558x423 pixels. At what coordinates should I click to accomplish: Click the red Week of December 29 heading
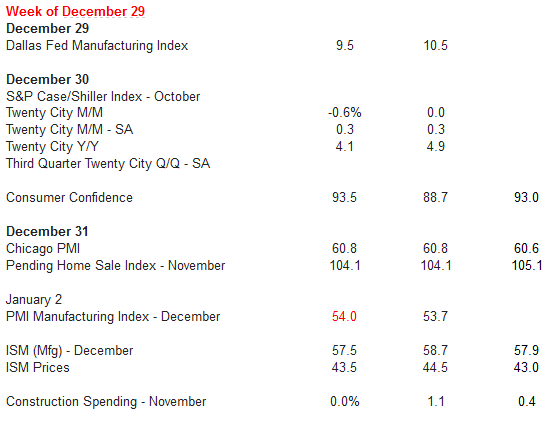point(75,11)
